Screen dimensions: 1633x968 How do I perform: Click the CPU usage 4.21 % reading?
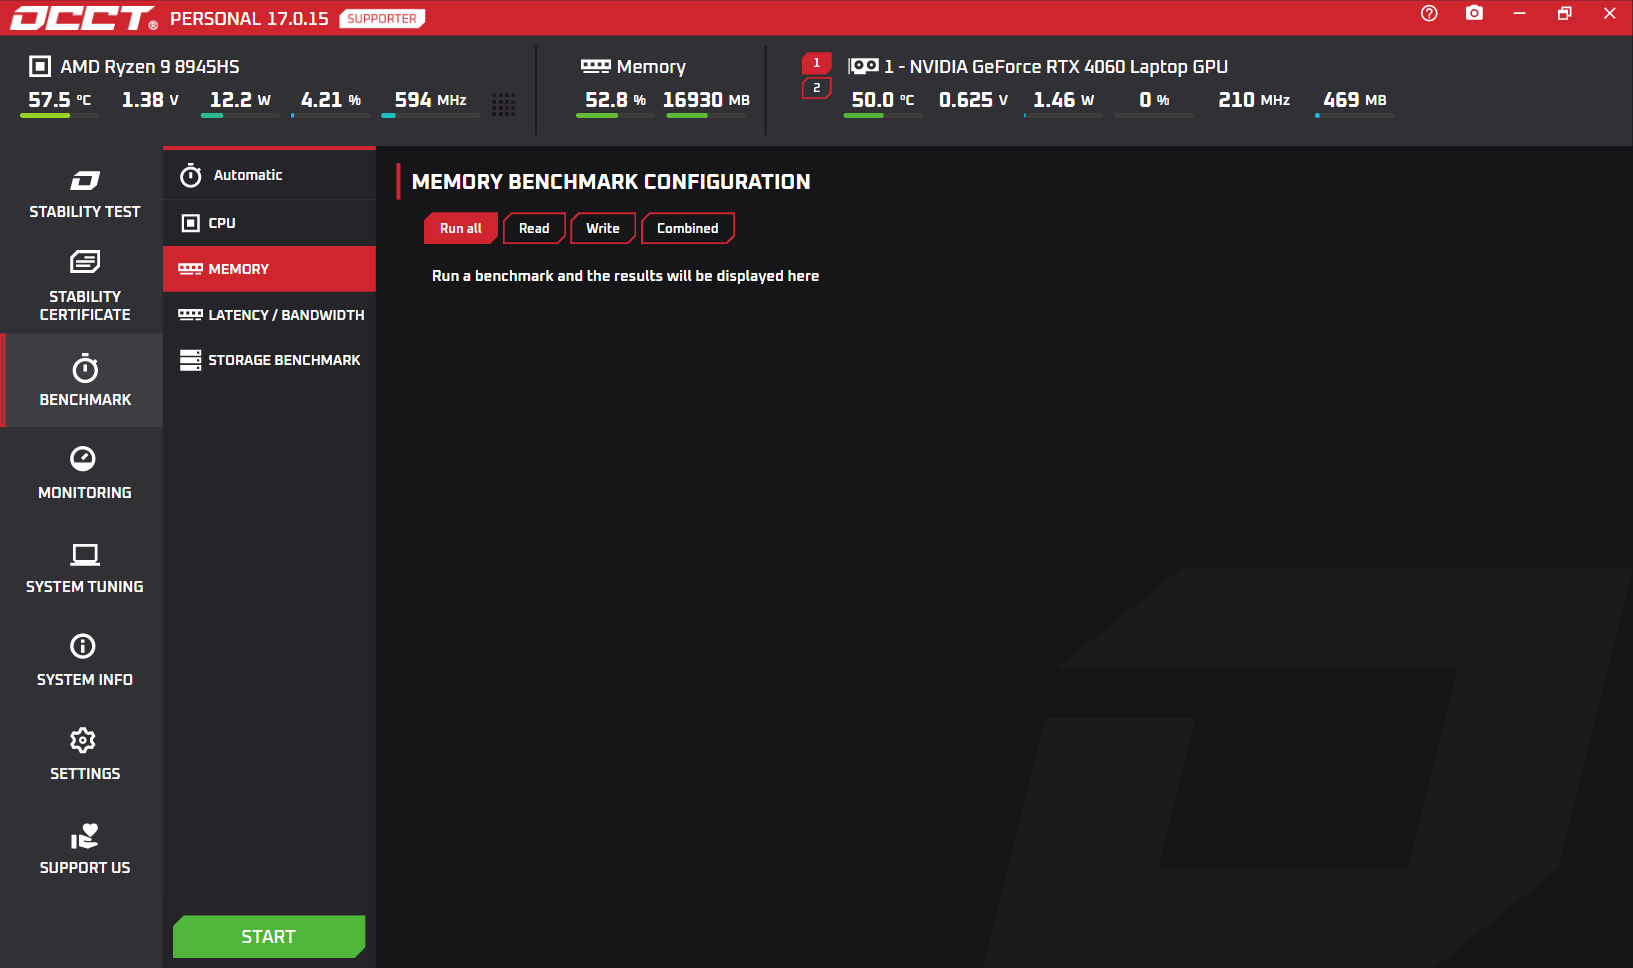pos(331,100)
